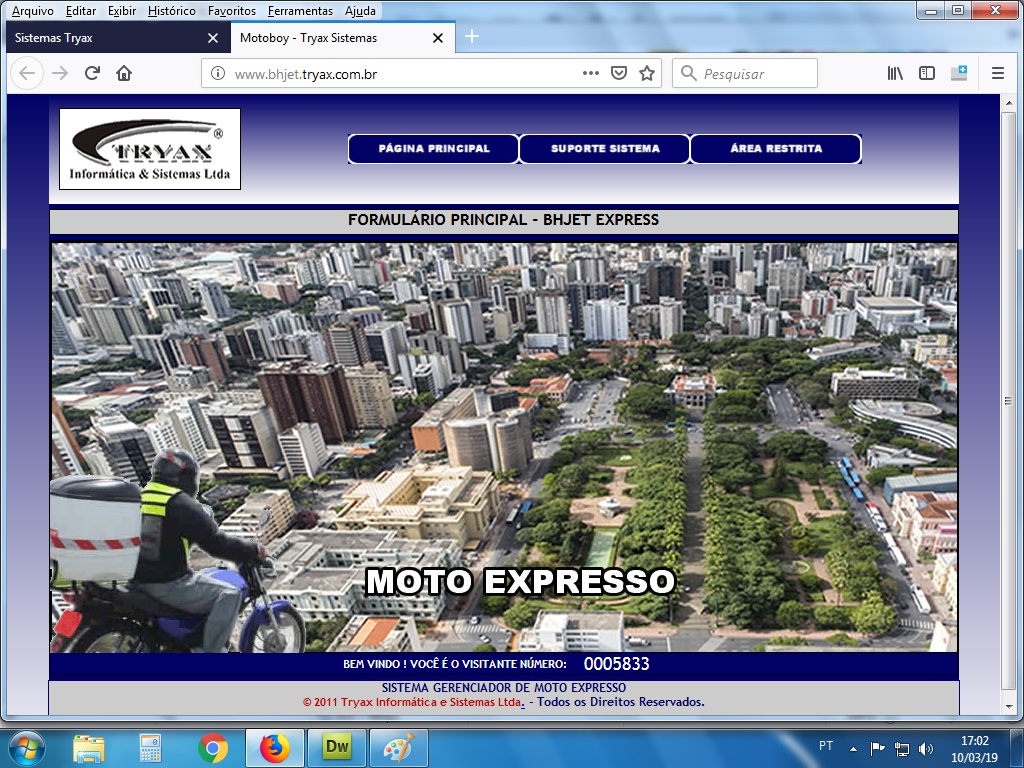Open page actions three-dots menu
The width and height of the screenshot is (1024, 768).
coord(590,73)
